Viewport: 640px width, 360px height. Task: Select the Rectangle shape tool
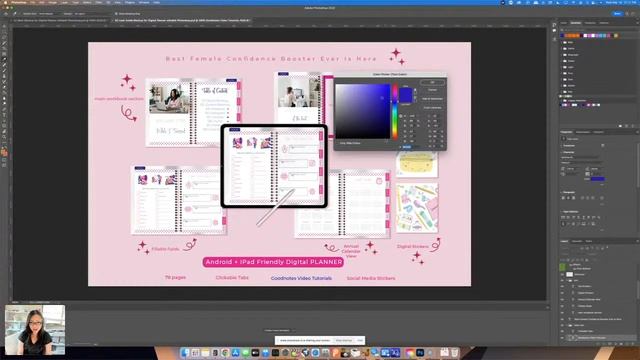pos(4,126)
